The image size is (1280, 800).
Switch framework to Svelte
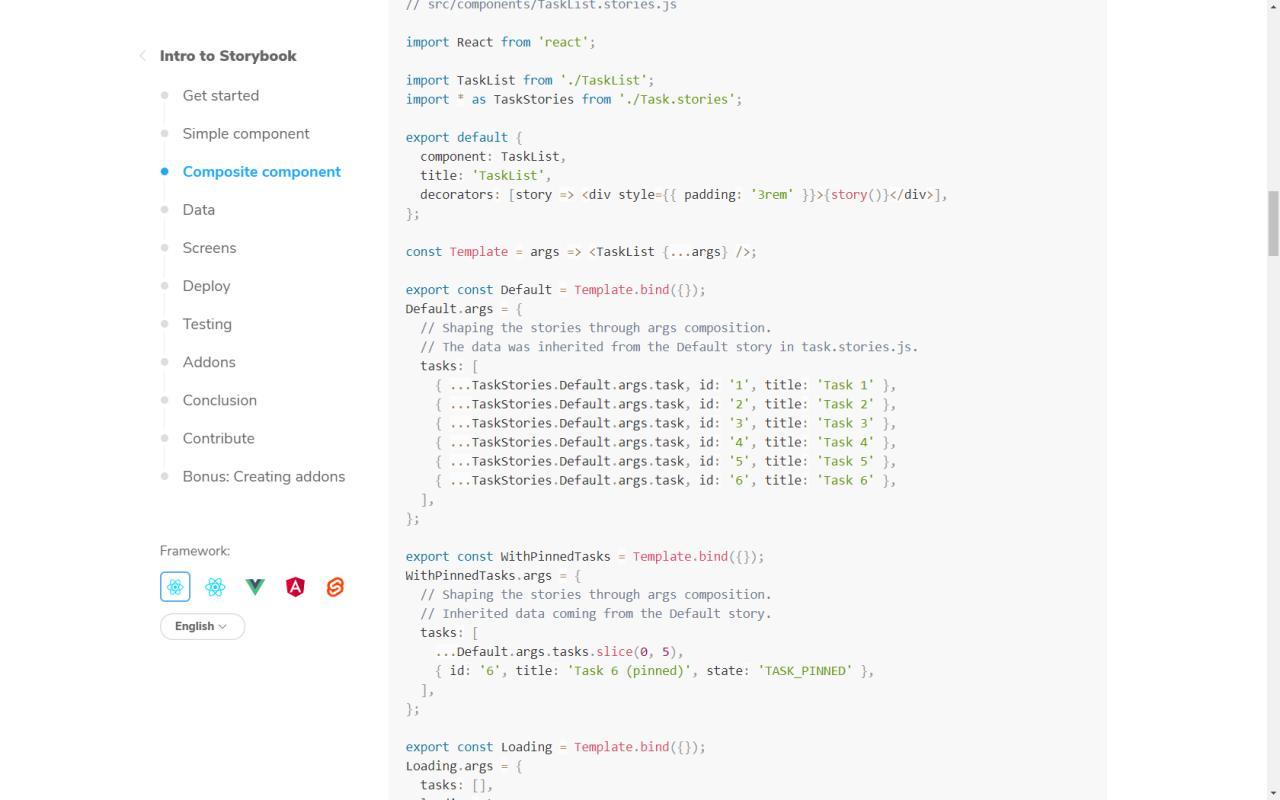[x=335, y=587]
